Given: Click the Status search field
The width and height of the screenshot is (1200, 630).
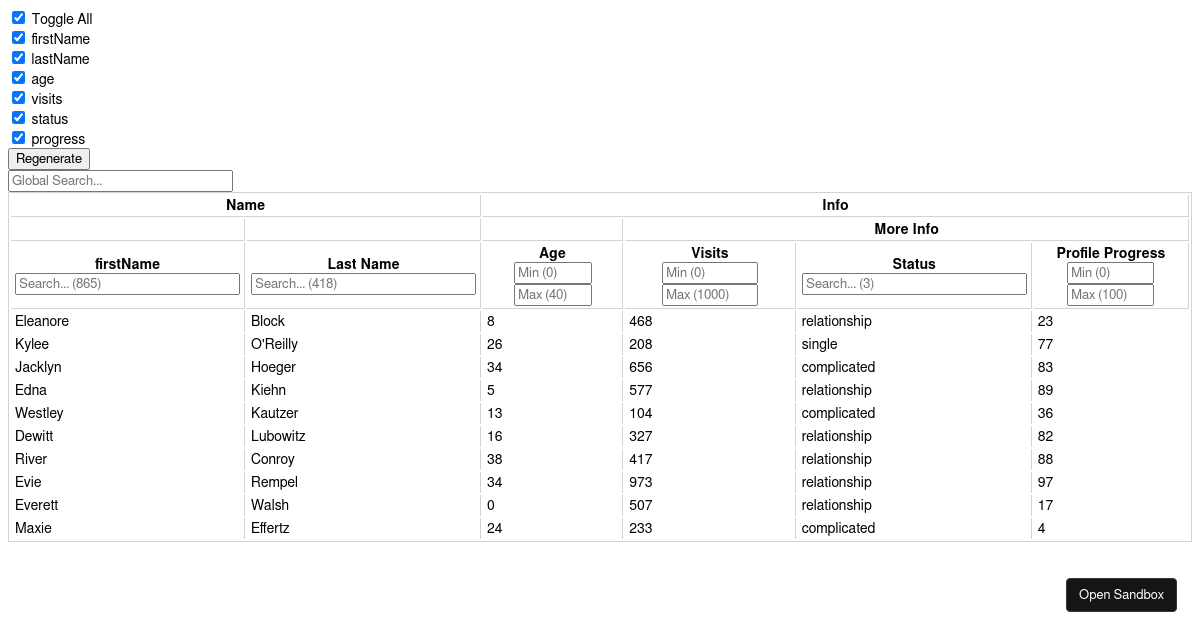Looking at the screenshot, I should [x=913, y=283].
